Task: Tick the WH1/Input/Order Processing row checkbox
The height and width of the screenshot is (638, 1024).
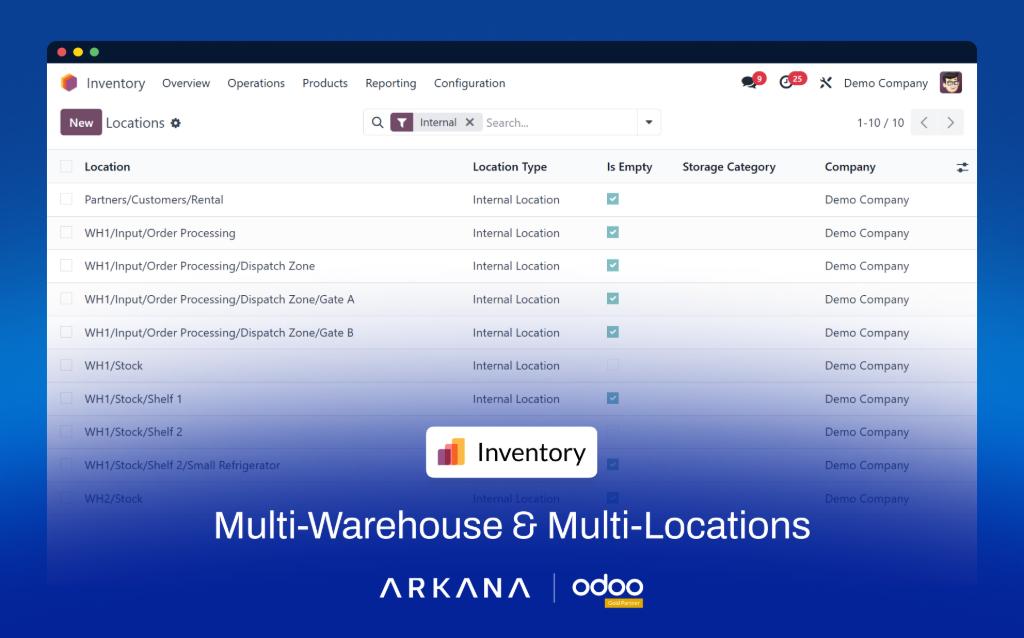Action: pos(66,232)
